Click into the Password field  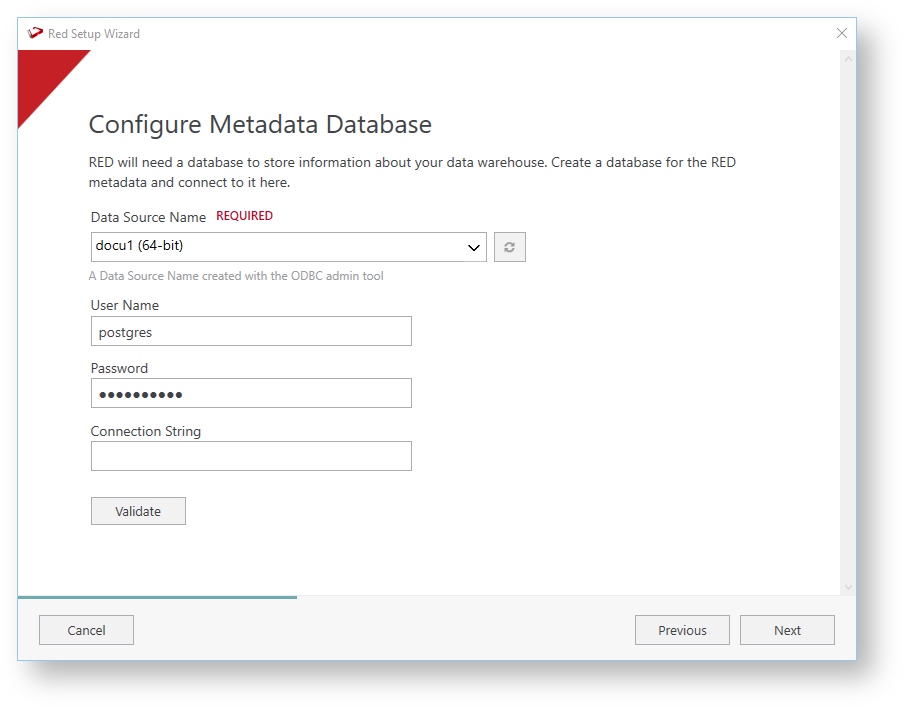[x=251, y=393]
